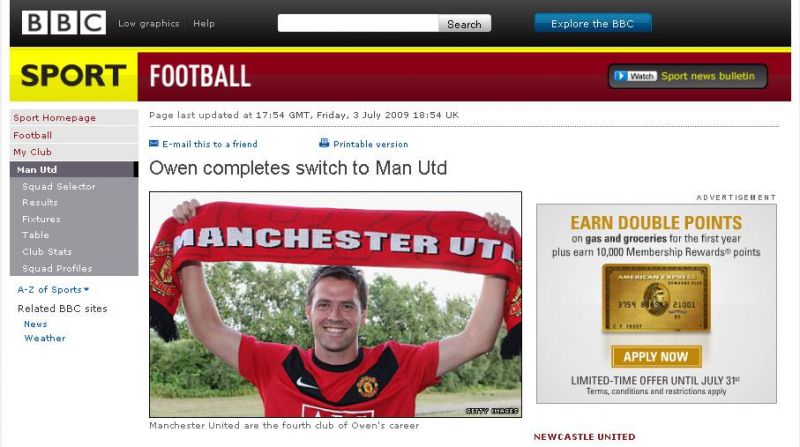Click the envelope icon for e-mailing article
Screen dimensions: 800x447
[154, 144]
